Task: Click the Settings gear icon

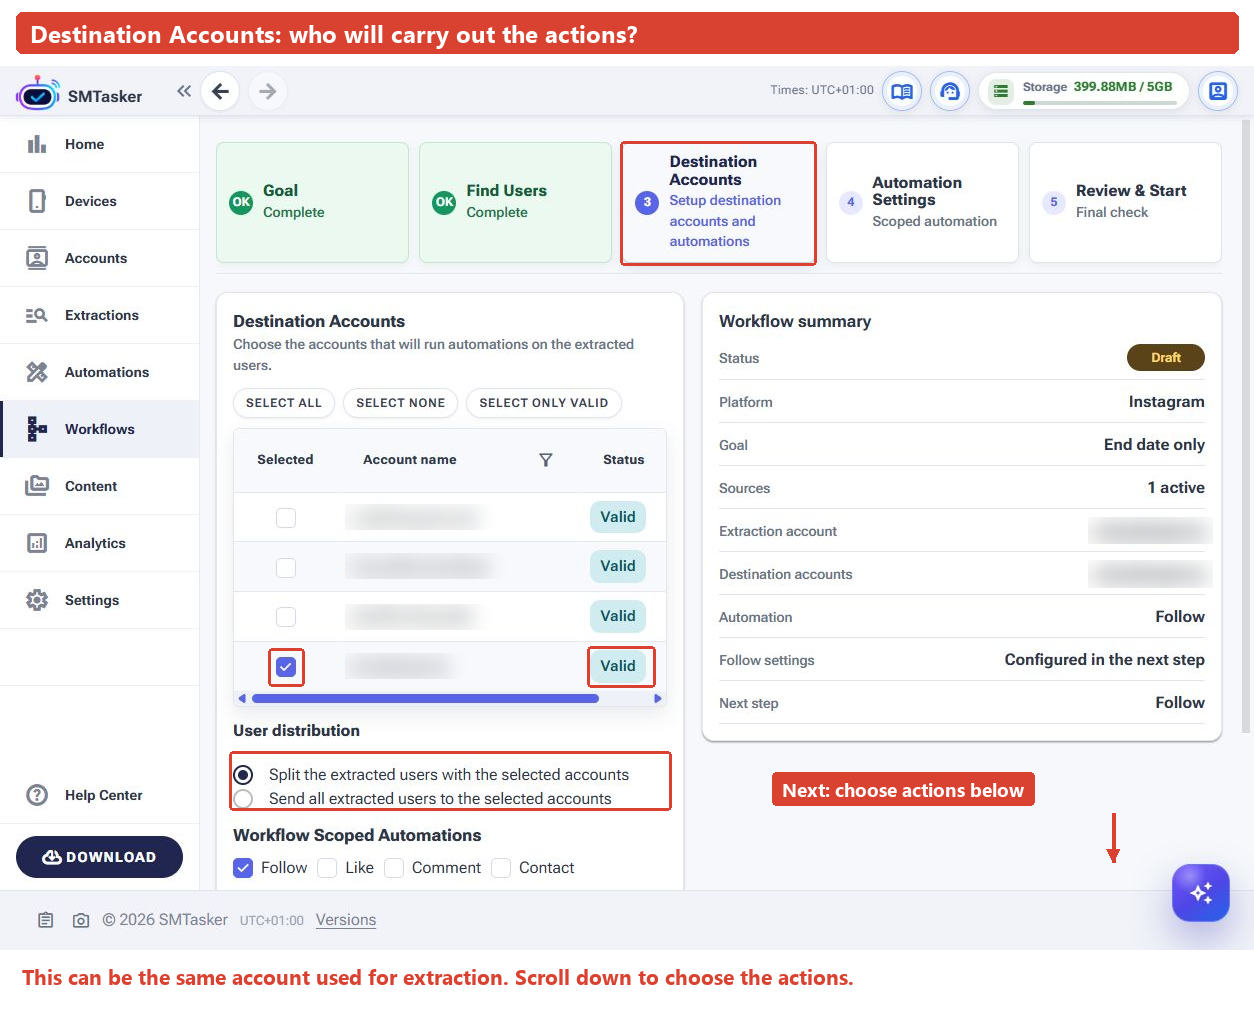Action: (x=37, y=600)
